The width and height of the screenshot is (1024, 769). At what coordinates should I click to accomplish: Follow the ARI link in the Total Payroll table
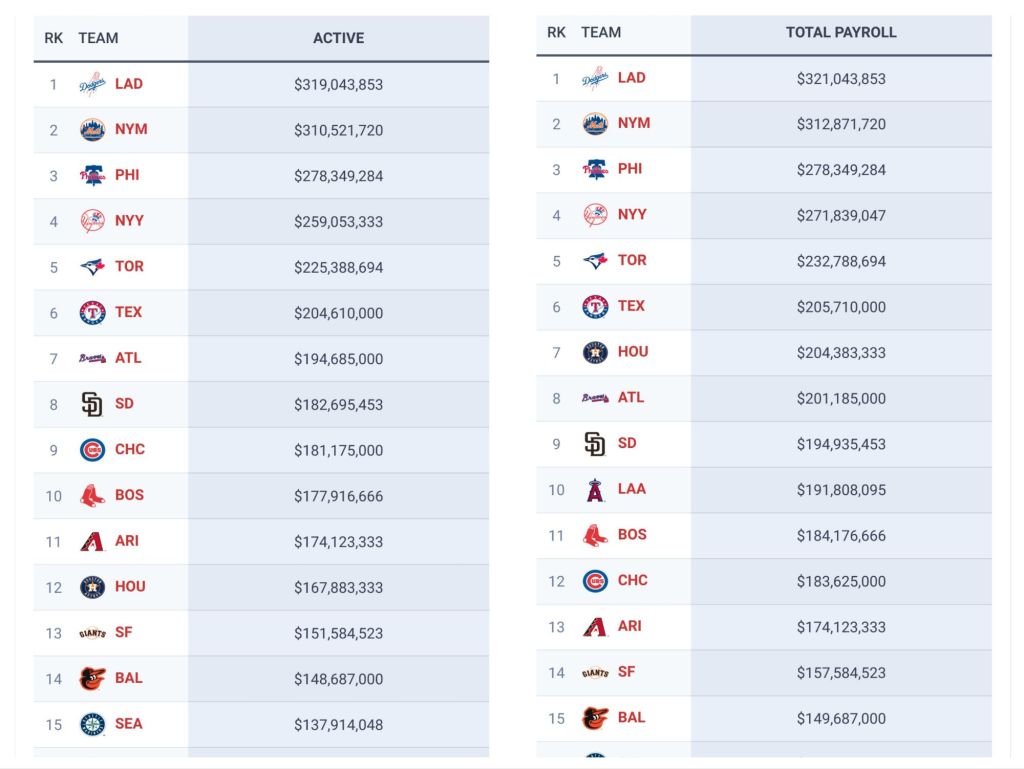pos(630,627)
